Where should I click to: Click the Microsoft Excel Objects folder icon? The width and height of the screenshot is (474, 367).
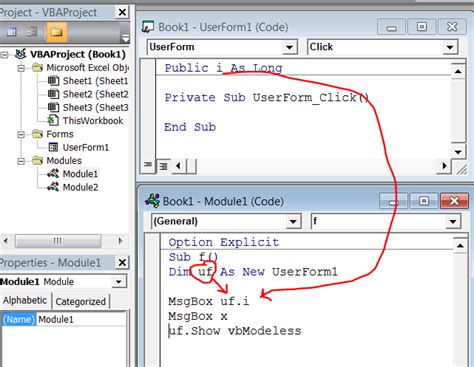coord(37,68)
